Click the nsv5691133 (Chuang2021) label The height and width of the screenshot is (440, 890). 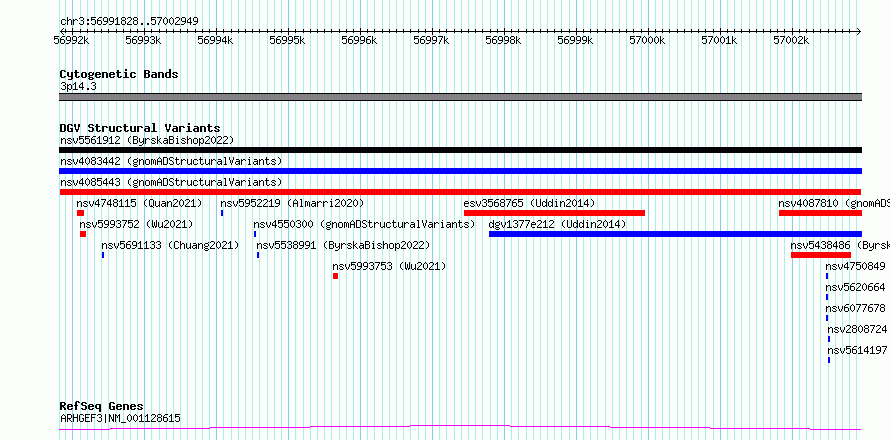tap(170, 245)
